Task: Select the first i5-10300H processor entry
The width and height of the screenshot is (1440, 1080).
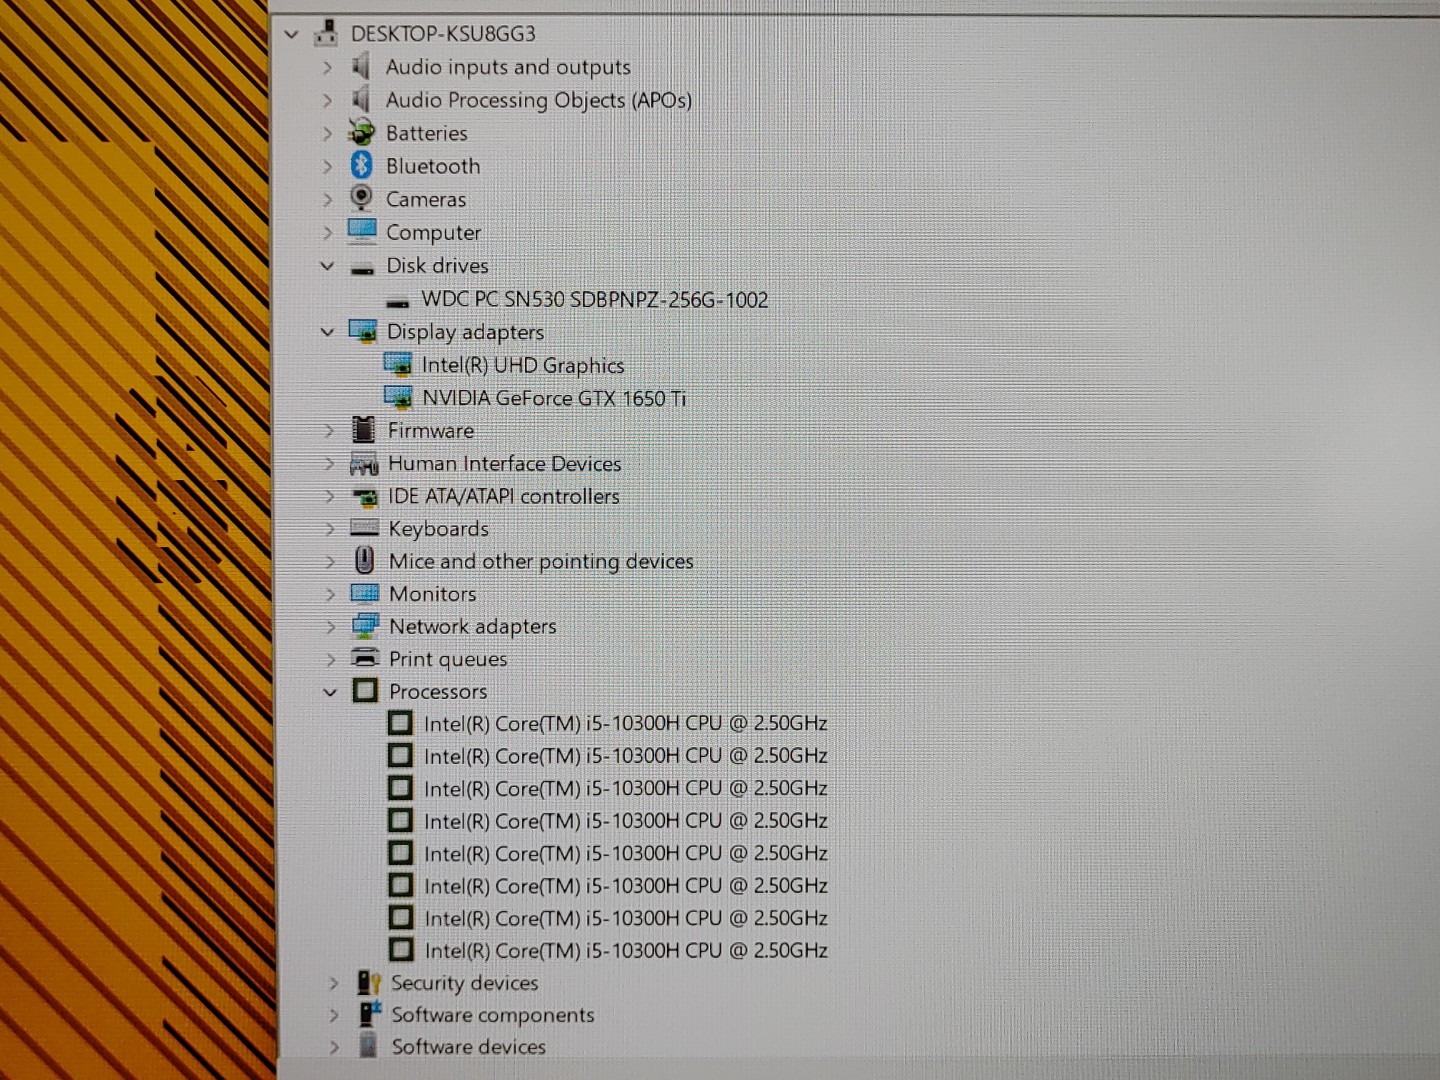Action: pyautogui.click(x=625, y=723)
